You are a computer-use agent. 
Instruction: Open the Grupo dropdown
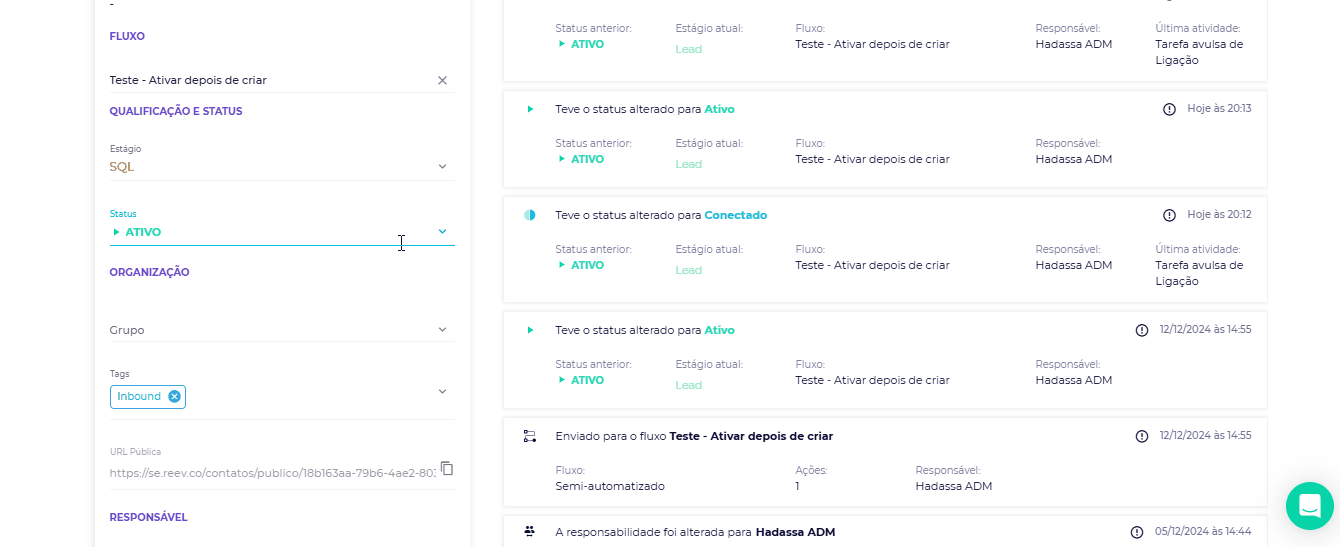(282, 330)
